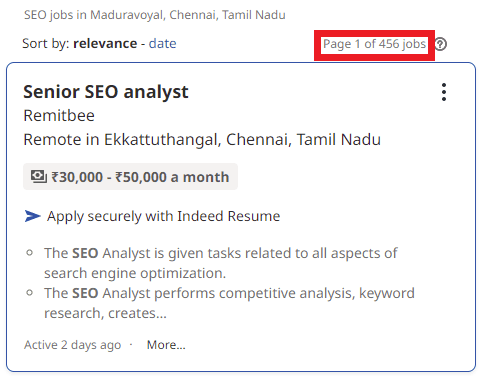Click 'SEO jobs in Maduravoyal, Chennai, Tamil Nadu' heading

click(x=155, y=15)
